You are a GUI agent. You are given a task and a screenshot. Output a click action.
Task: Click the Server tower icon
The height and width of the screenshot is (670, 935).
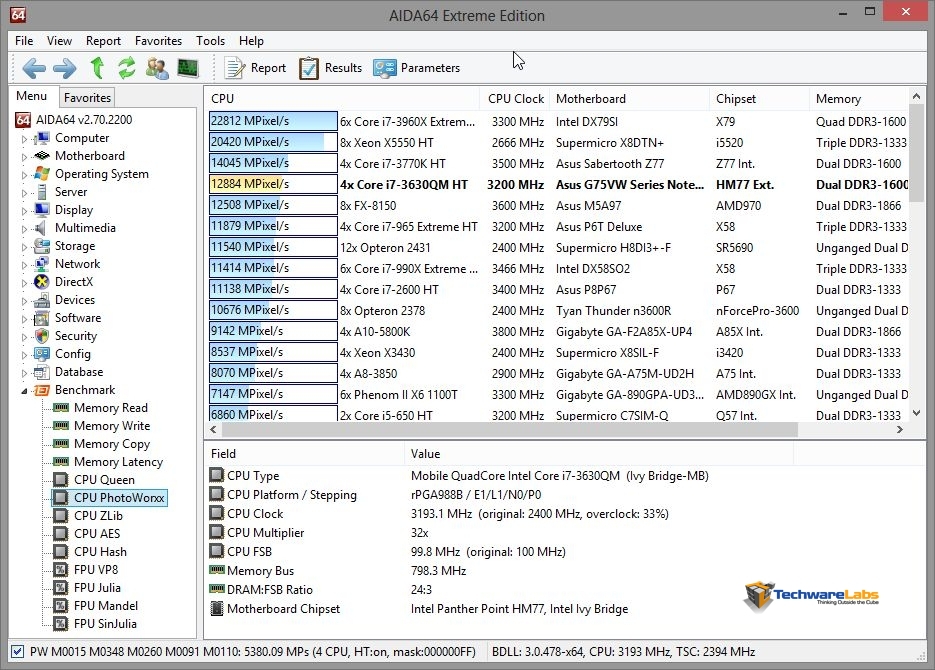[42, 192]
